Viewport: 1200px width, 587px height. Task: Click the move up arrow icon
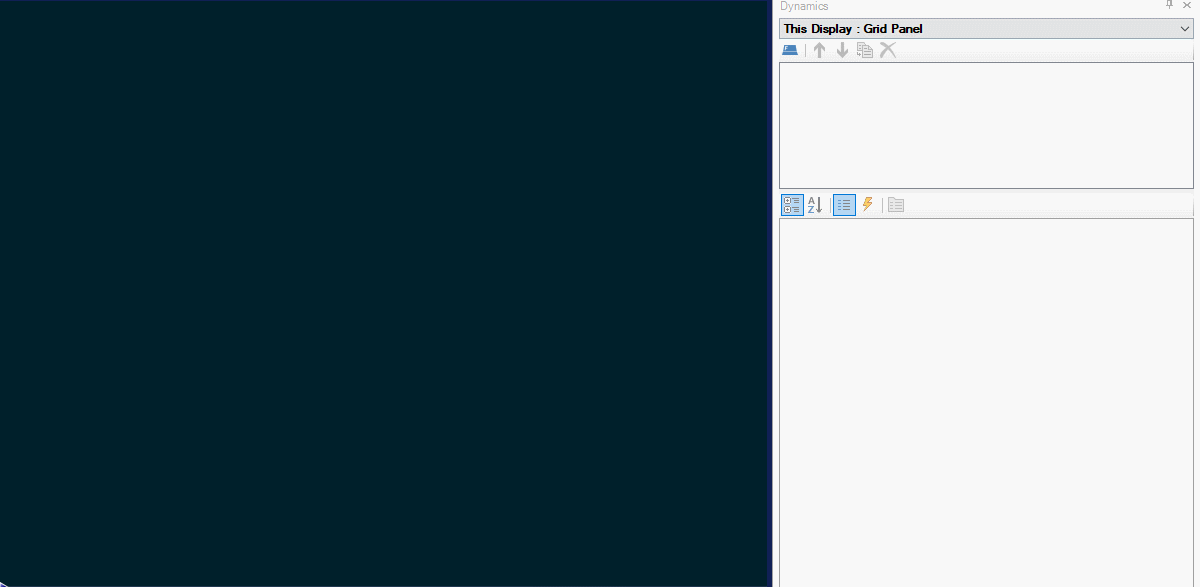click(x=819, y=50)
